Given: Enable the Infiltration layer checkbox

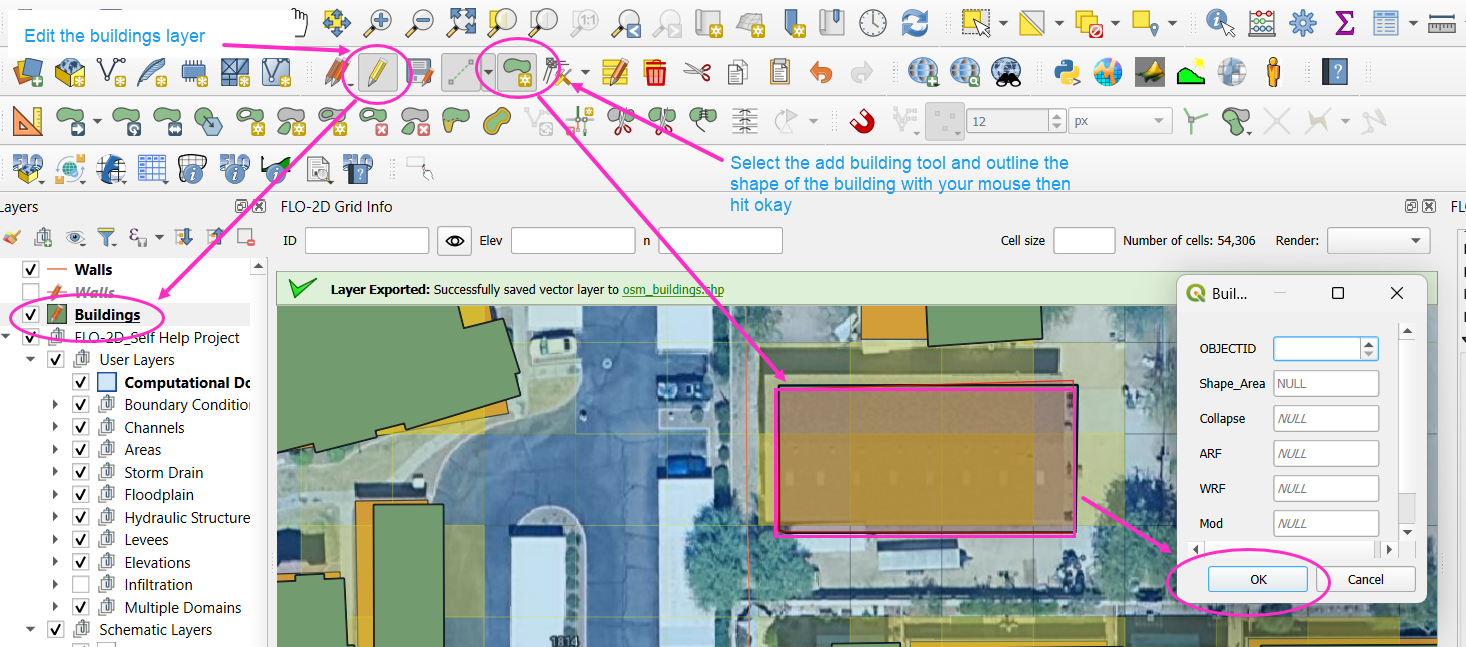Looking at the screenshot, I should pos(82,585).
